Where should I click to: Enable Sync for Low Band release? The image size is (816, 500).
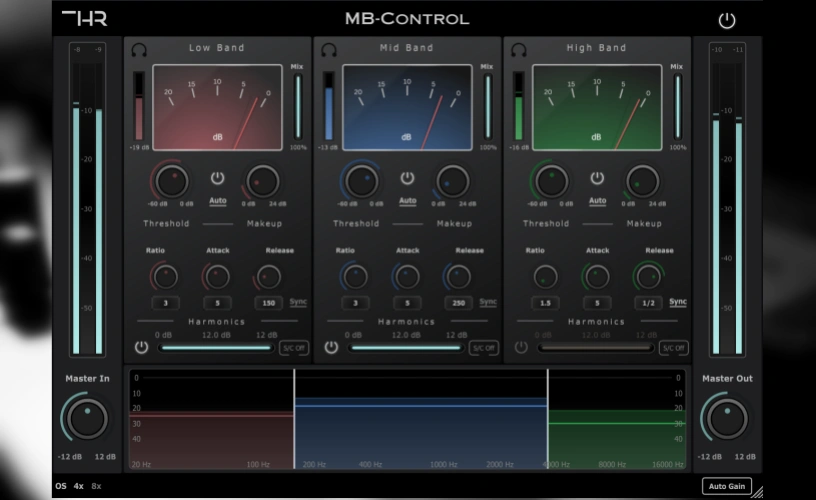click(298, 302)
